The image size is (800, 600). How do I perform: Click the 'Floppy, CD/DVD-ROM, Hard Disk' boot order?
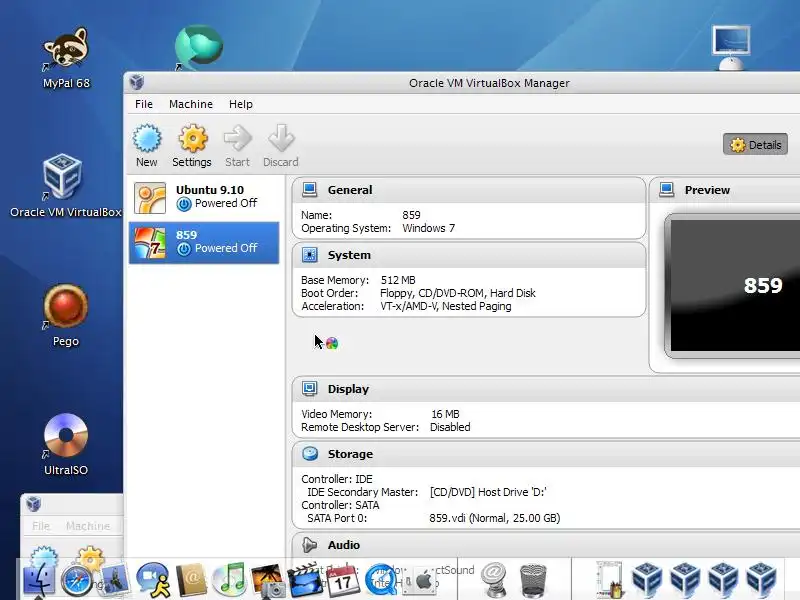(458, 293)
